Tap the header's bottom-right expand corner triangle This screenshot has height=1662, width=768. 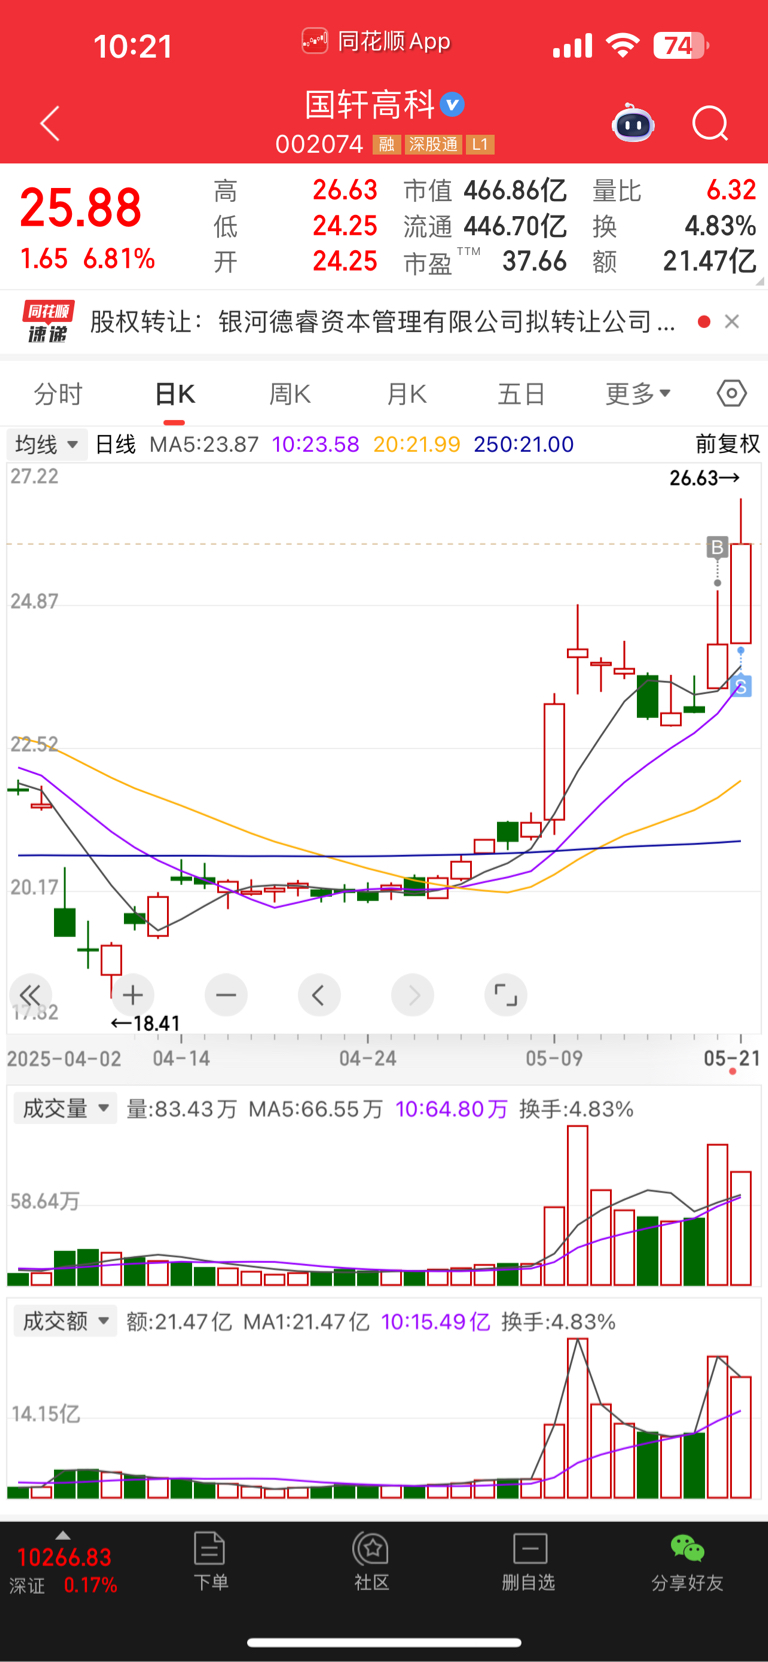[x=759, y=281]
